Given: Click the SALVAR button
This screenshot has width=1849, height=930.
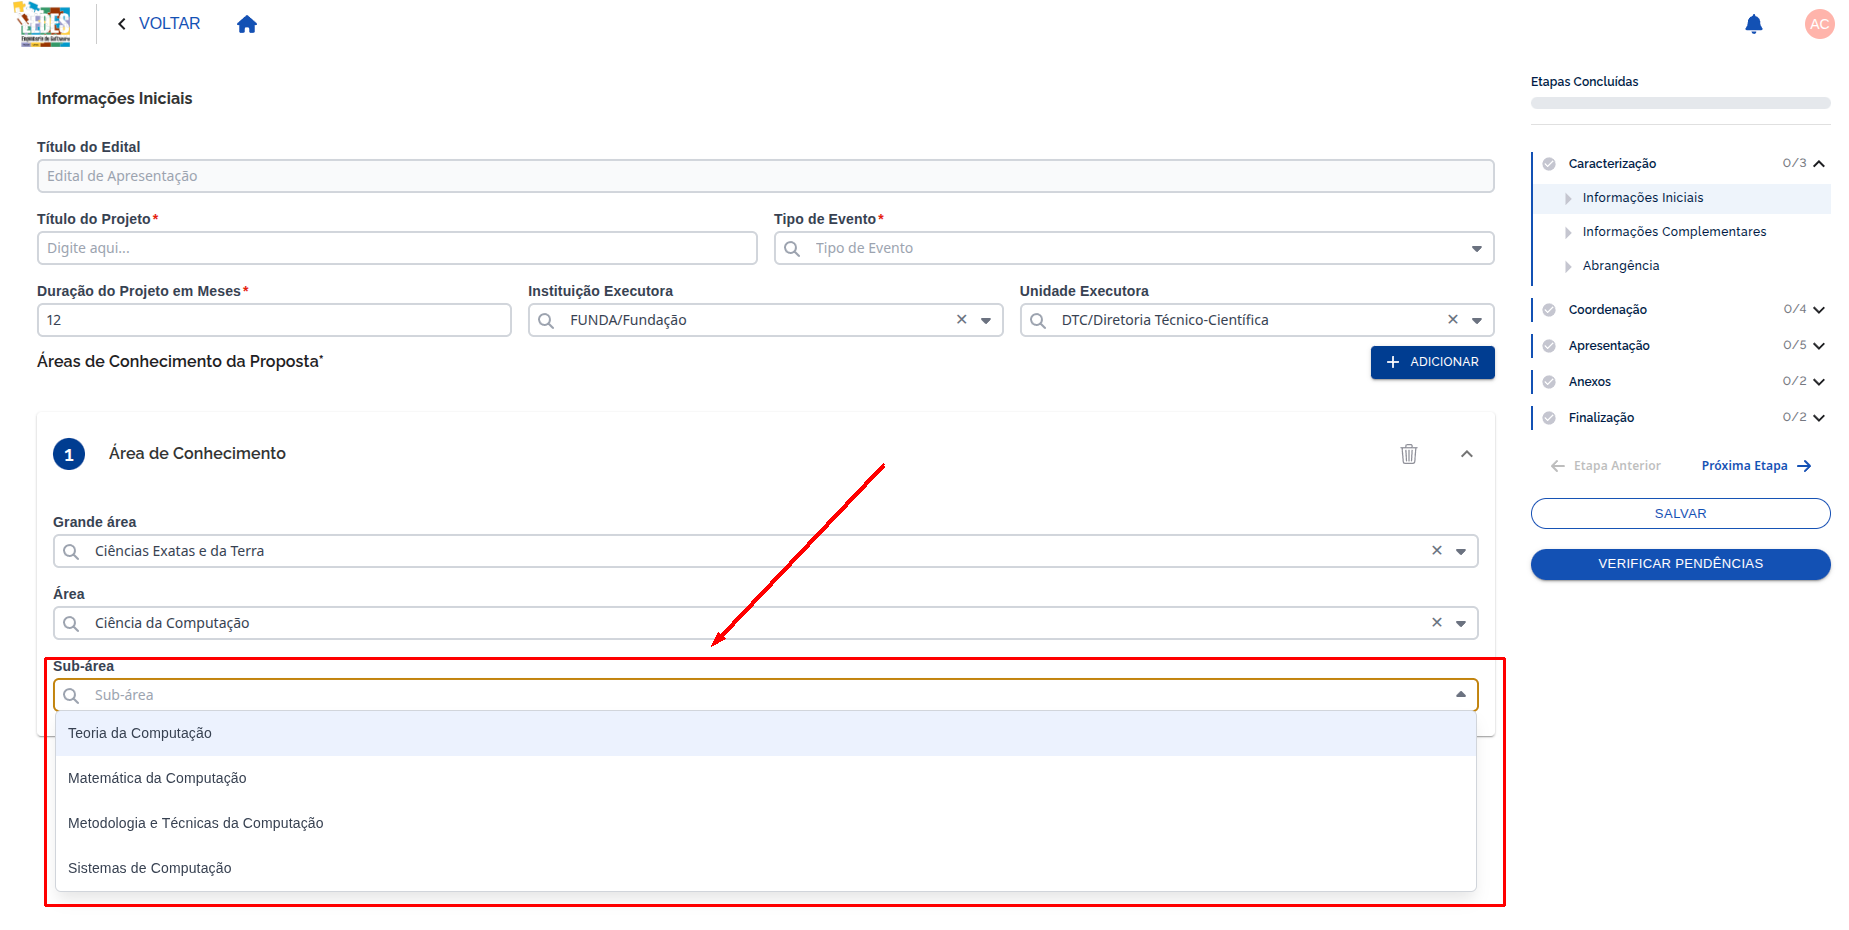Looking at the screenshot, I should [x=1680, y=514].
